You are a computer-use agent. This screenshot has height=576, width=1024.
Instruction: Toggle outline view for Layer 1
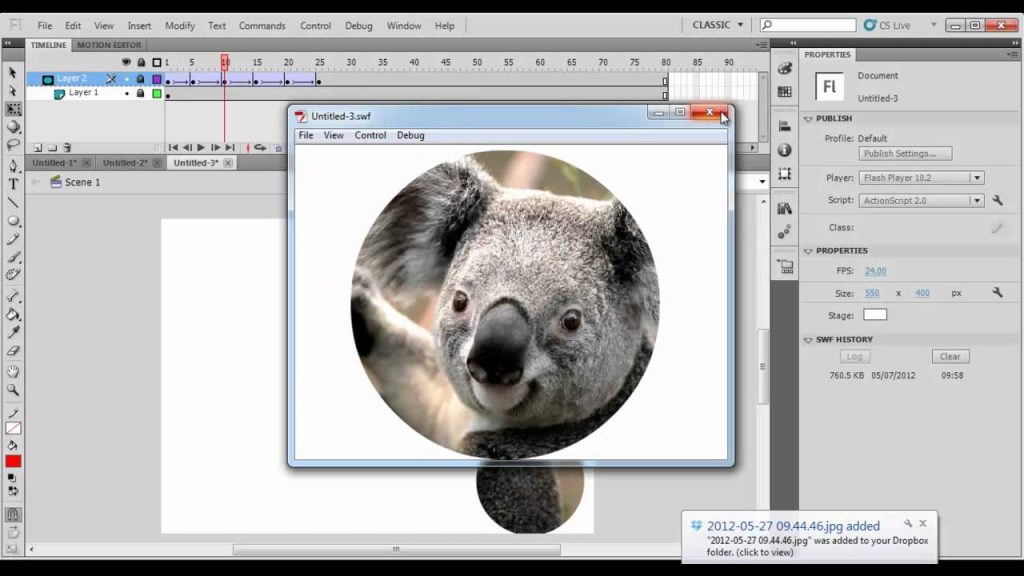tap(157, 93)
